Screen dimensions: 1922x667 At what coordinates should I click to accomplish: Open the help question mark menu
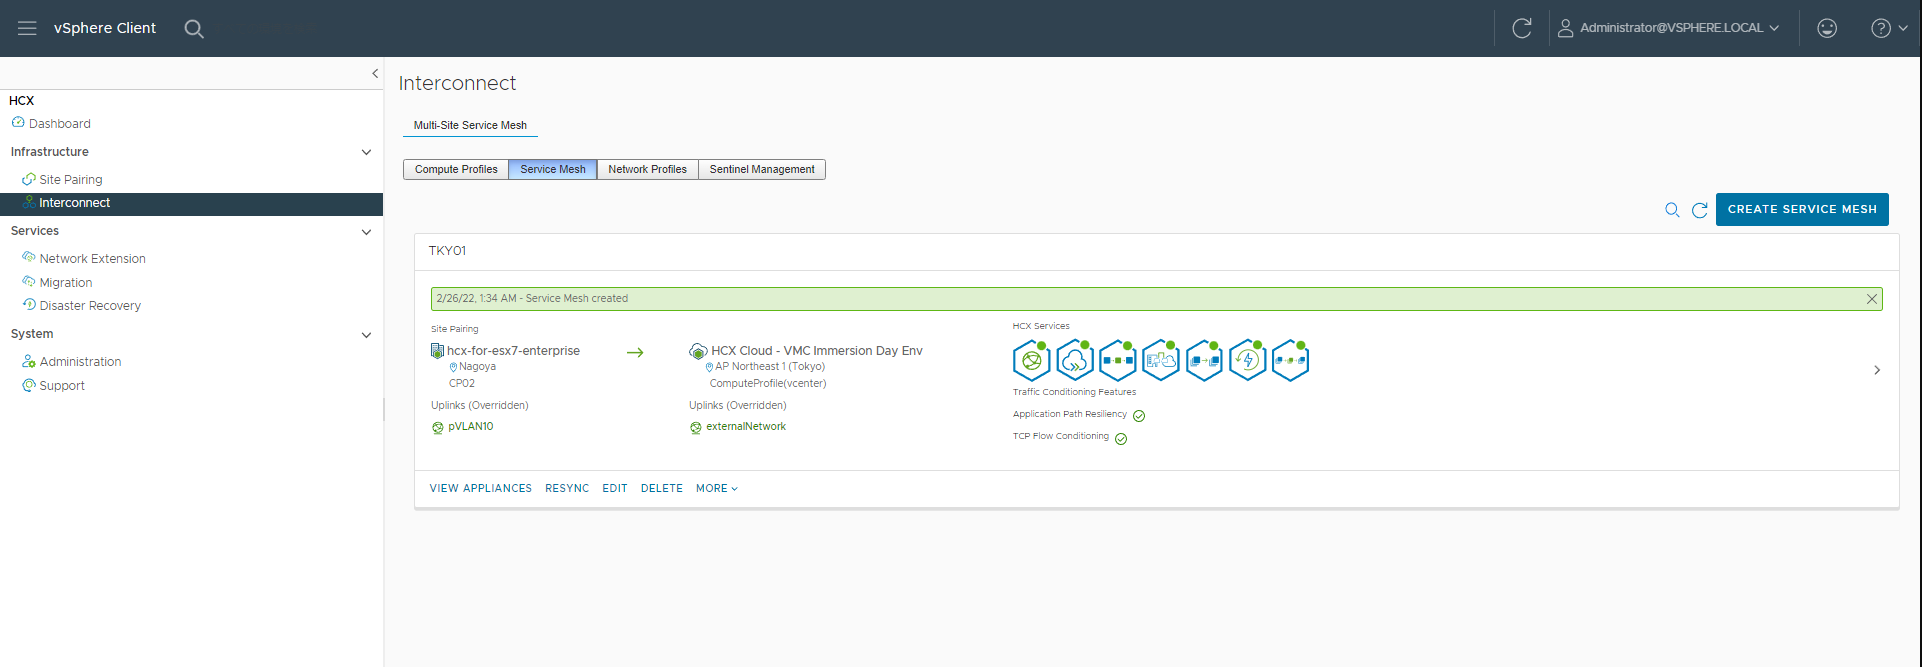1889,28
